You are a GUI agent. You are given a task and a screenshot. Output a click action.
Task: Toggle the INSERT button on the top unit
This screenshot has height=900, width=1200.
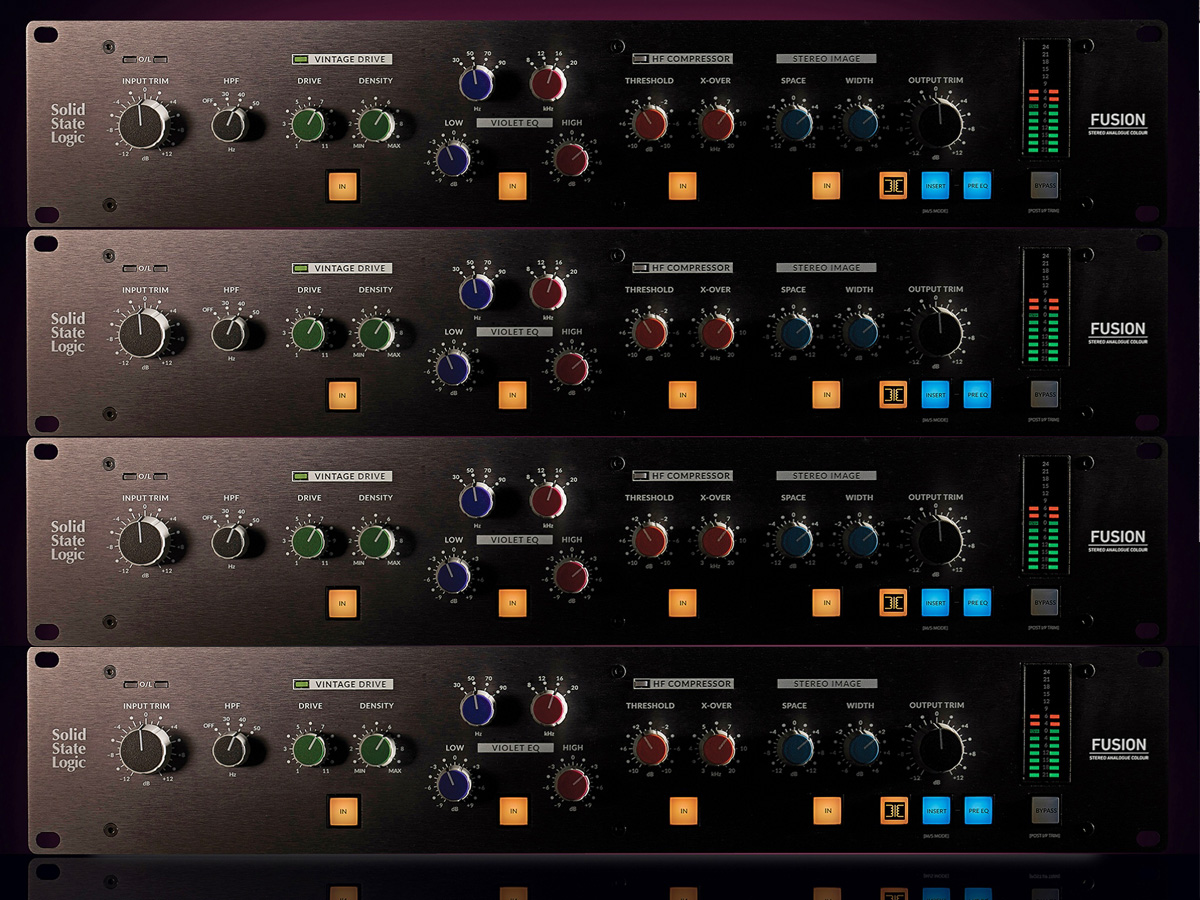tap(935, 185)
